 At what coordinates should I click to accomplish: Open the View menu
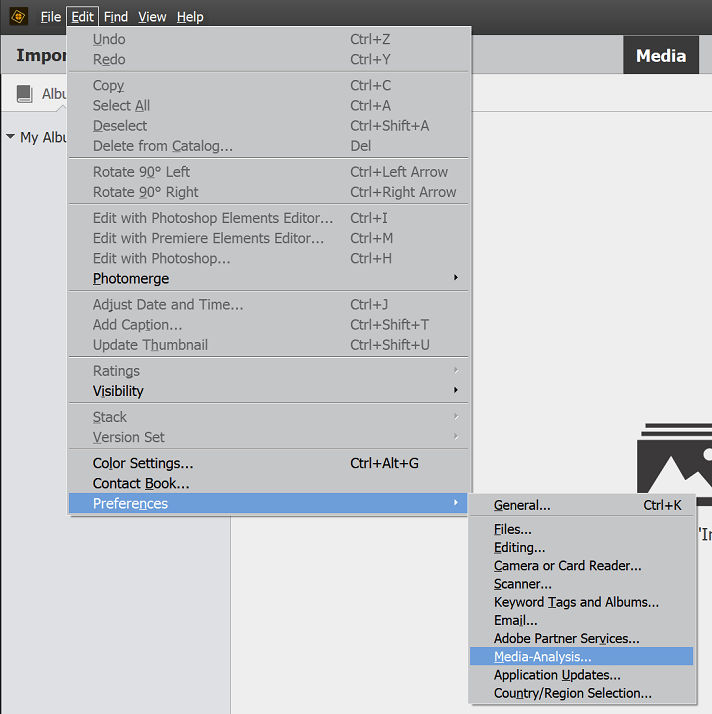point(152,17)
